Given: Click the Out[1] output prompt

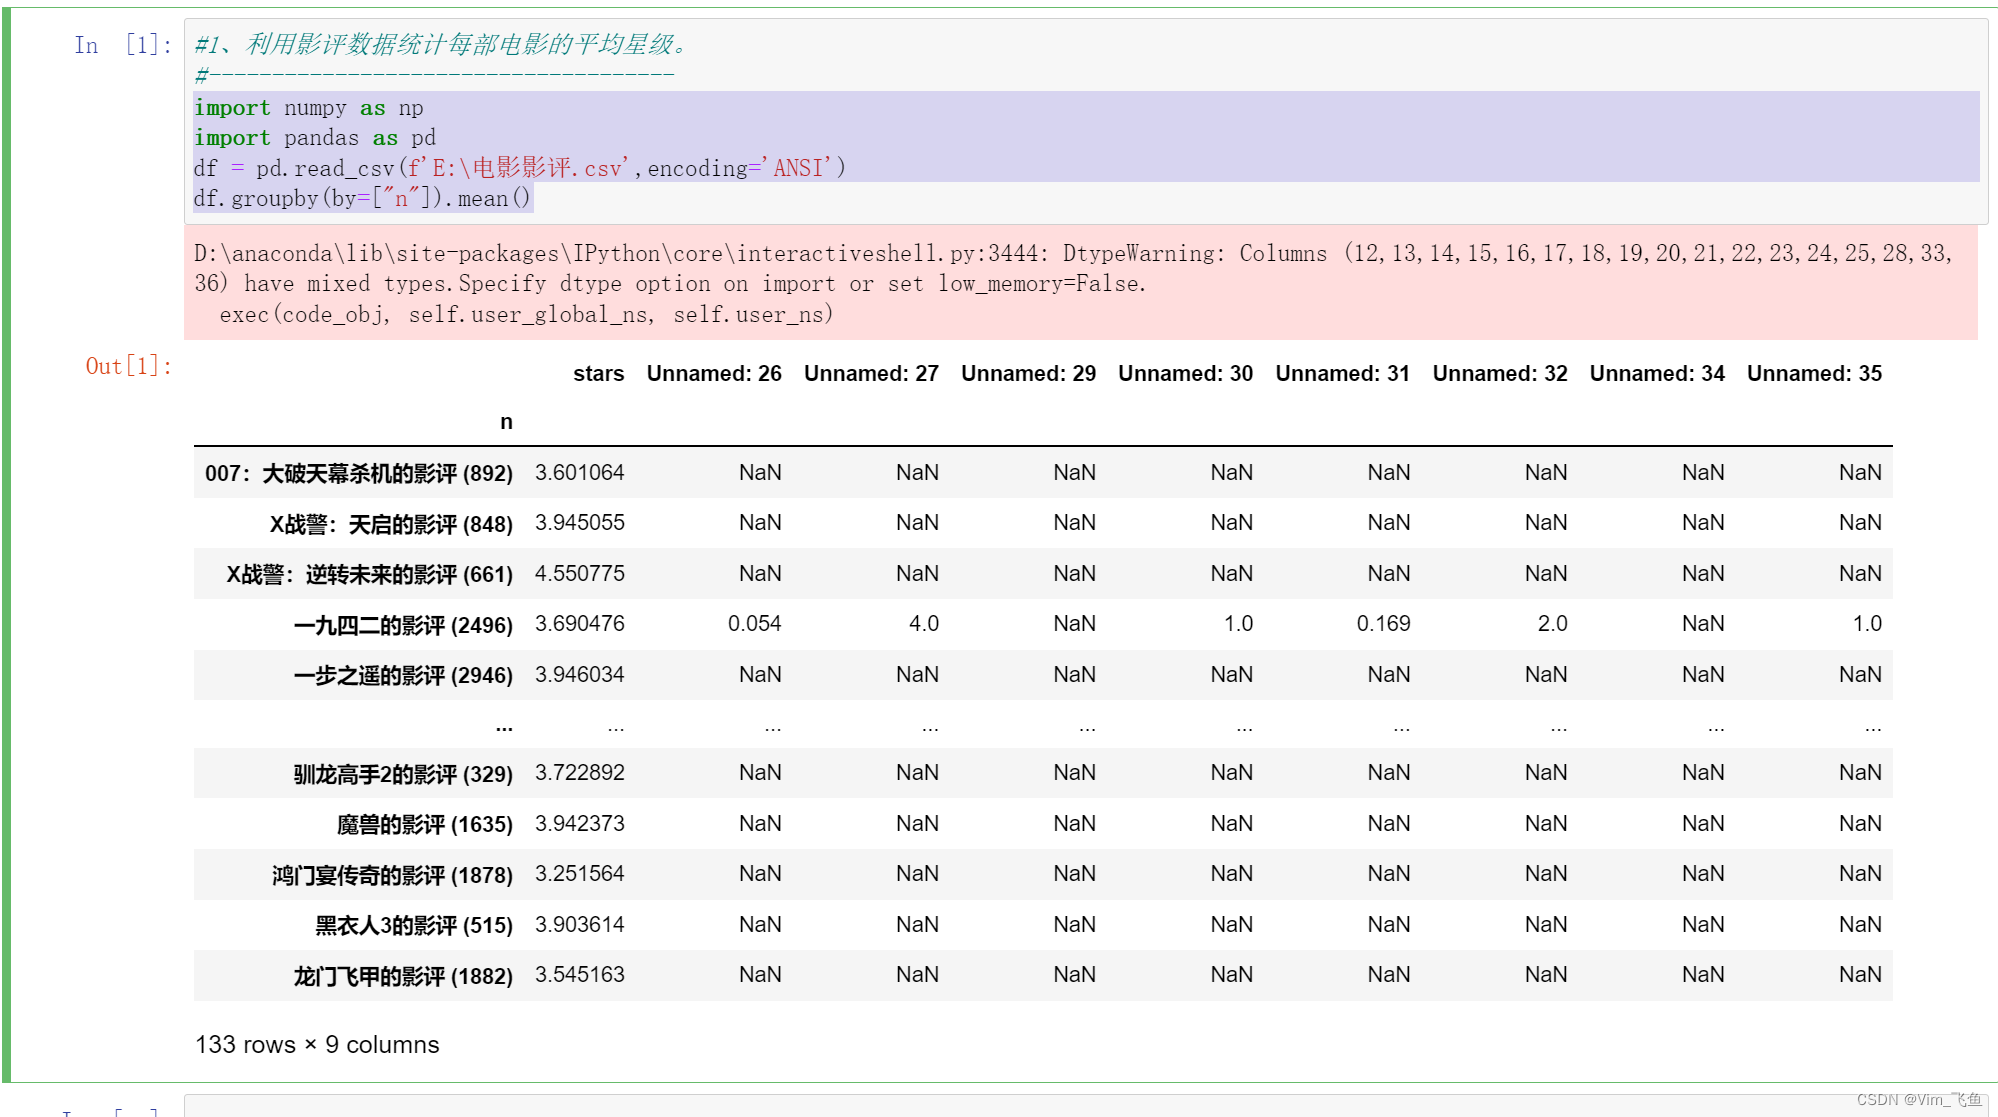Looking at the screenshot, I should pyautogui.click(x=129, y=366).
